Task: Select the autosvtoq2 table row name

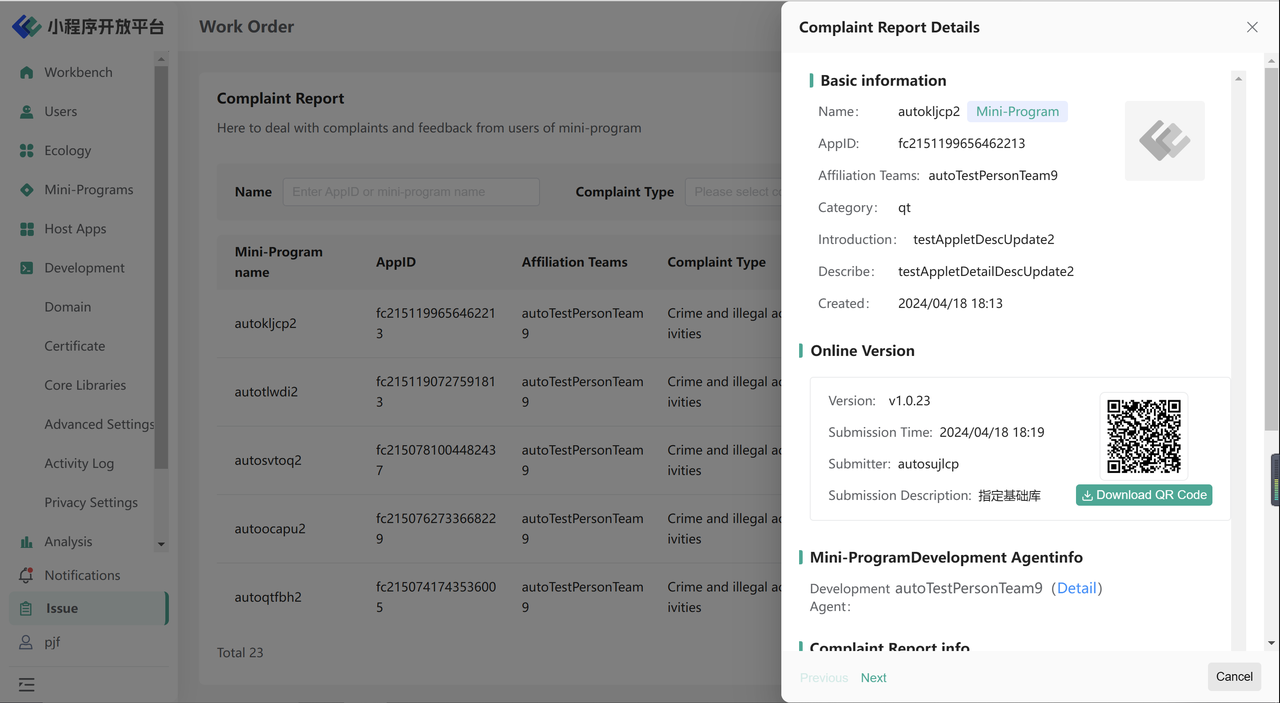Action: tap(268, 461)
